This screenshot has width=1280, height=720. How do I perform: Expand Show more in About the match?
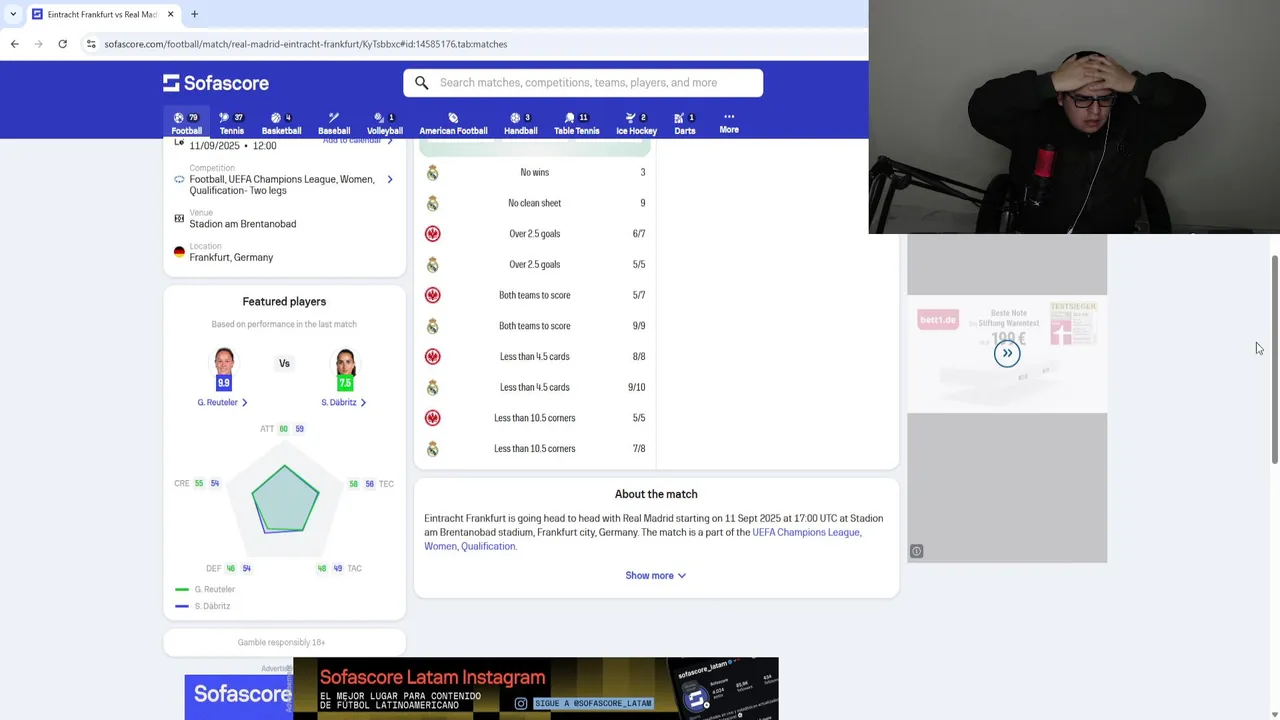(x=656, y=575)
